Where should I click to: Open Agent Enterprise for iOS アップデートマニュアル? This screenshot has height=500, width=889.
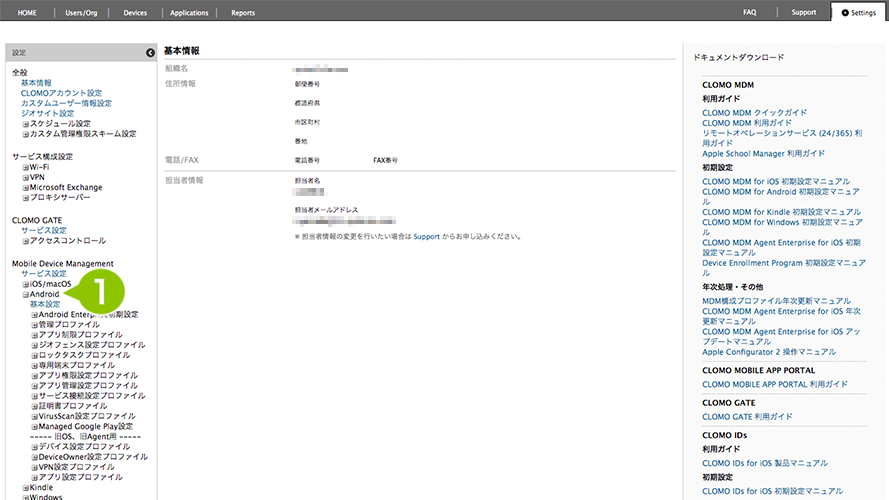[x=781, y=337]
